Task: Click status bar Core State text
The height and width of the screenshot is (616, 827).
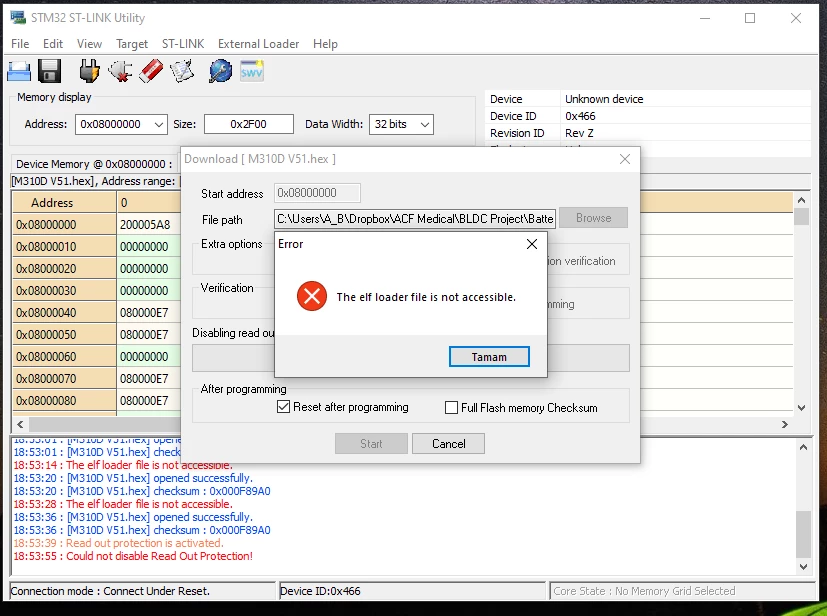Action: click(644, 591)
